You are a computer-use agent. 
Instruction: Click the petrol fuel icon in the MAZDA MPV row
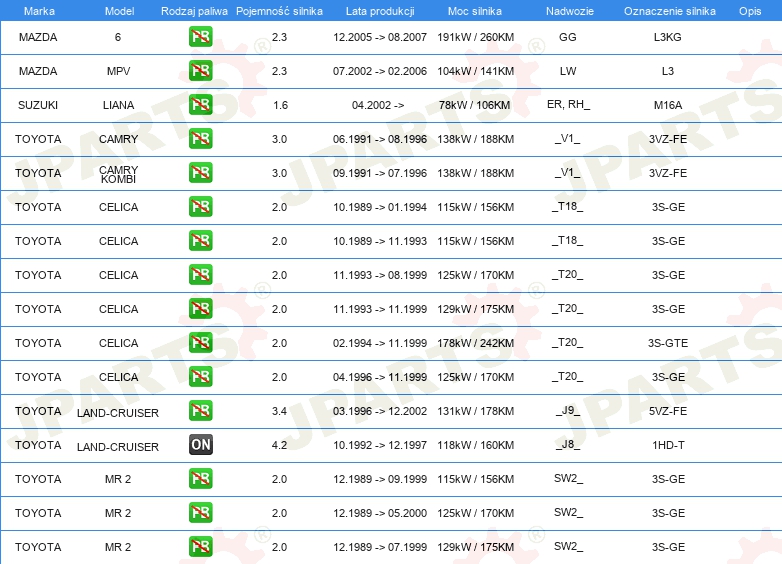pyautogui.click(x=200, y=71)
